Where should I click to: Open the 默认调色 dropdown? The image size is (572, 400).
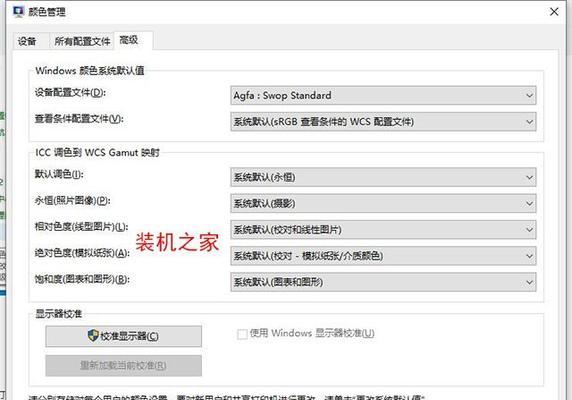coord(383,177)
